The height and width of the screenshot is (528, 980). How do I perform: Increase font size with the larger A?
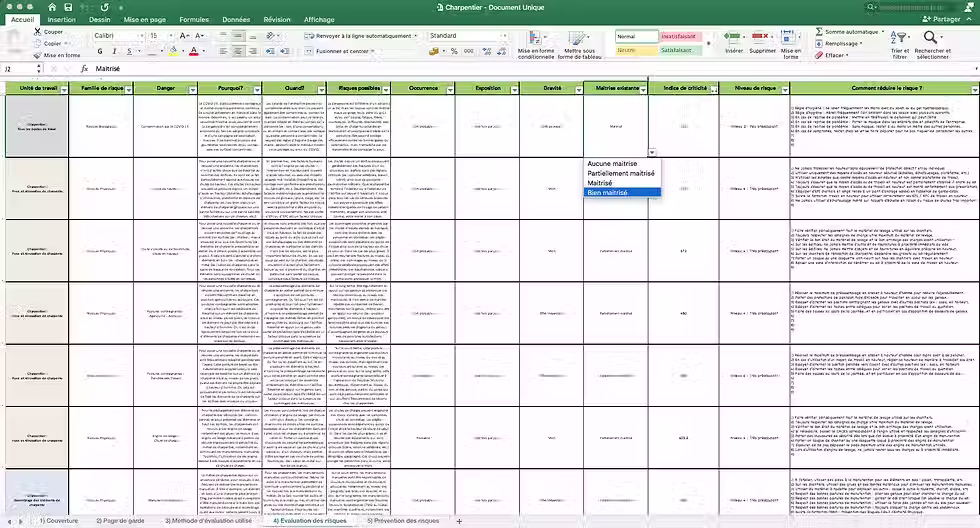[184, 36]
